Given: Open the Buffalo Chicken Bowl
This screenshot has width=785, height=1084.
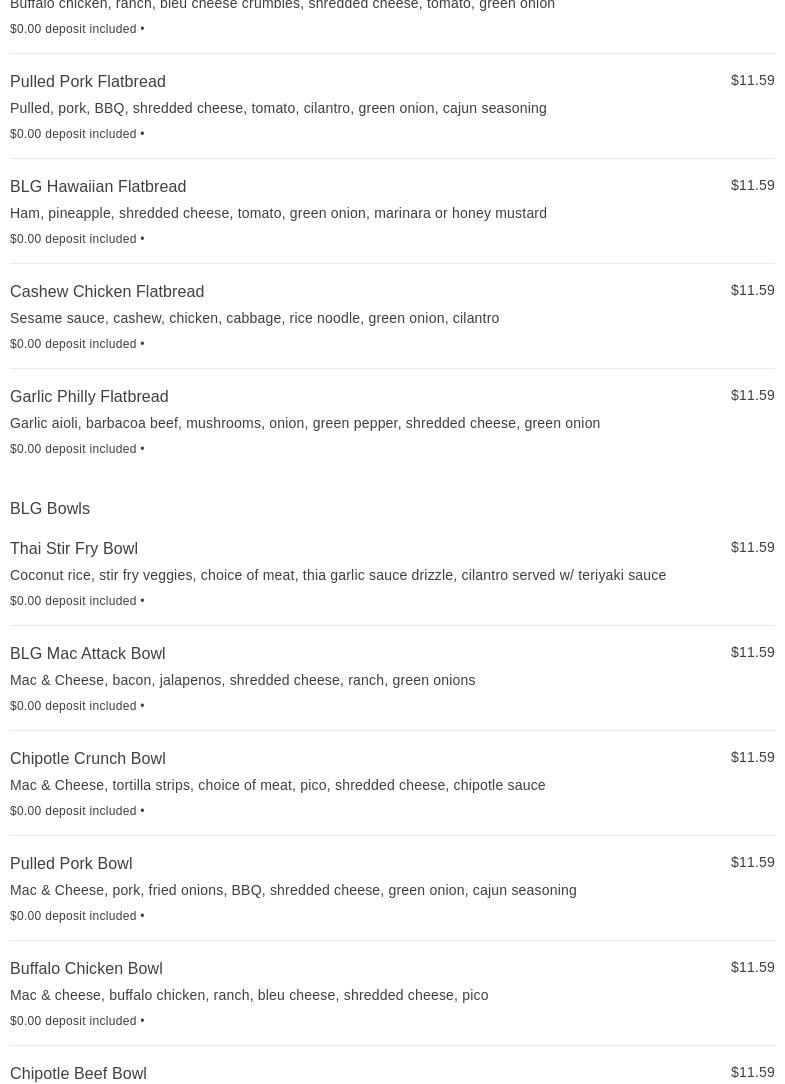Looking at the screenshot, I should [392, 994].
